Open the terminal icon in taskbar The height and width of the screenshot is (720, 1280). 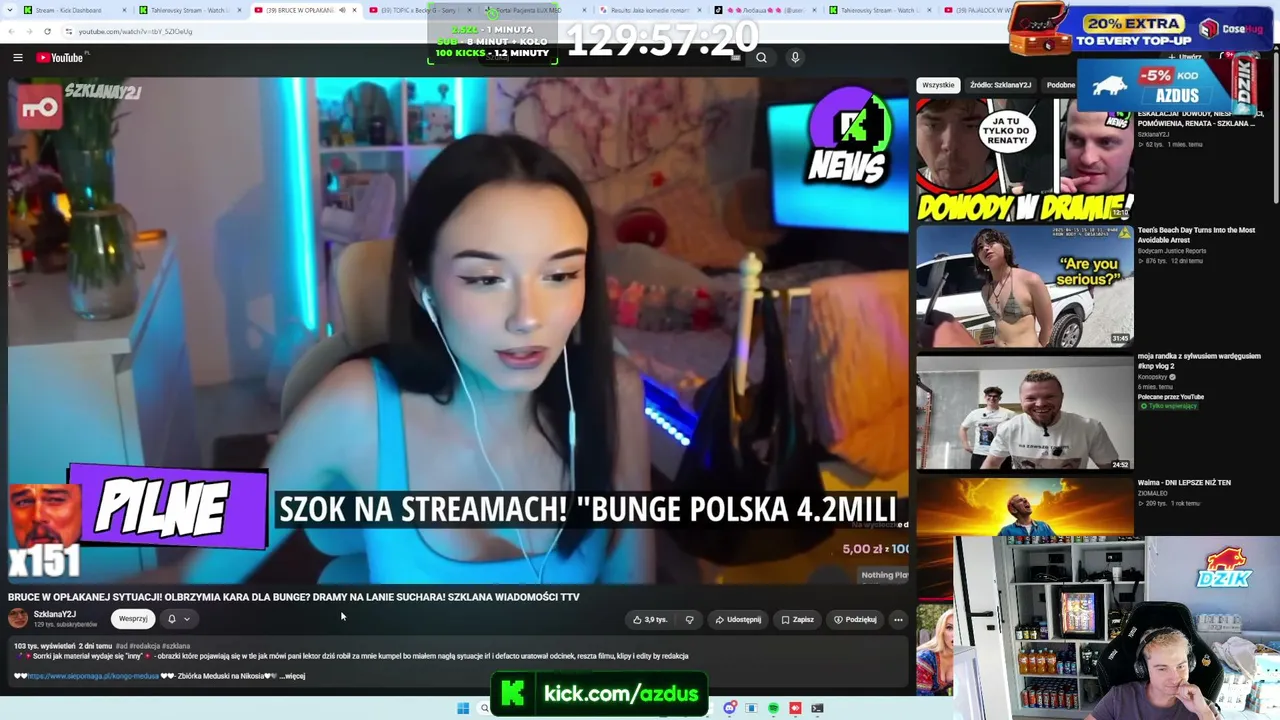pos(817,708)
